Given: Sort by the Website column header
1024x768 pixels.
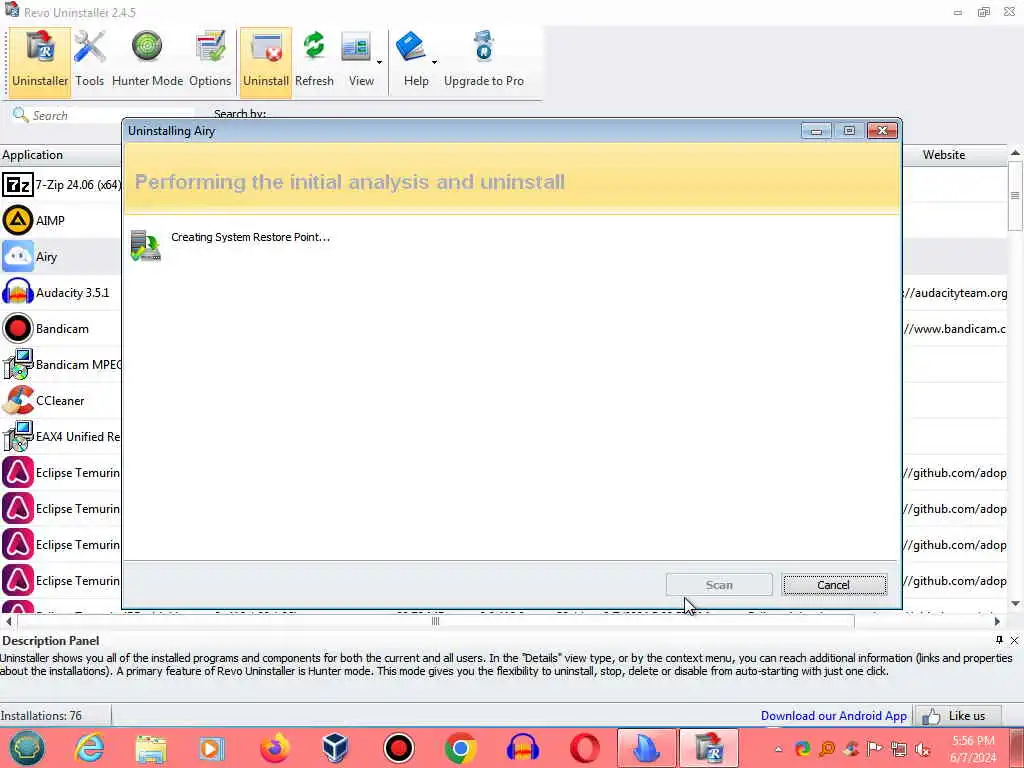Looking at the screenshot, I should pyautogui.click(x=944, y=155).
